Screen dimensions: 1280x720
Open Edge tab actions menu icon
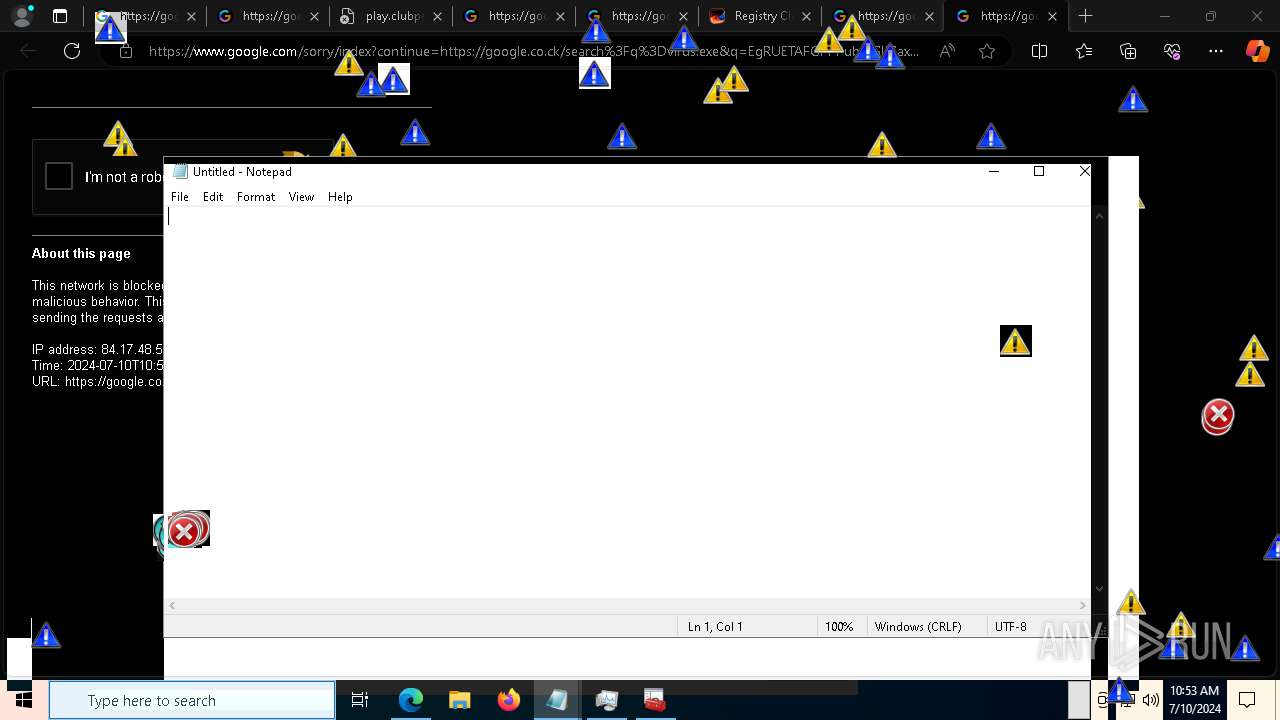pos(60,16)
